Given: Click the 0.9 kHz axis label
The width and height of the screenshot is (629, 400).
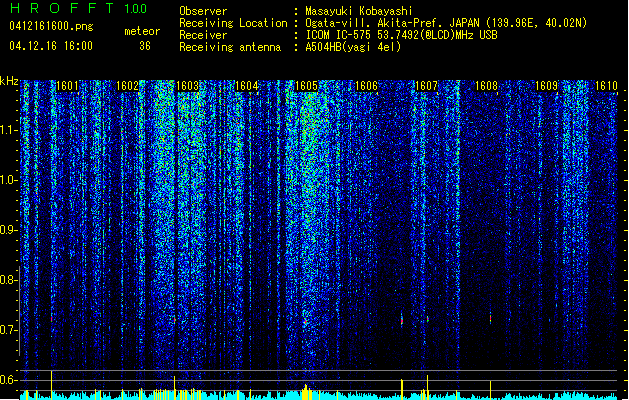Looking at the screenshot, I should click(x=8, y=230).
